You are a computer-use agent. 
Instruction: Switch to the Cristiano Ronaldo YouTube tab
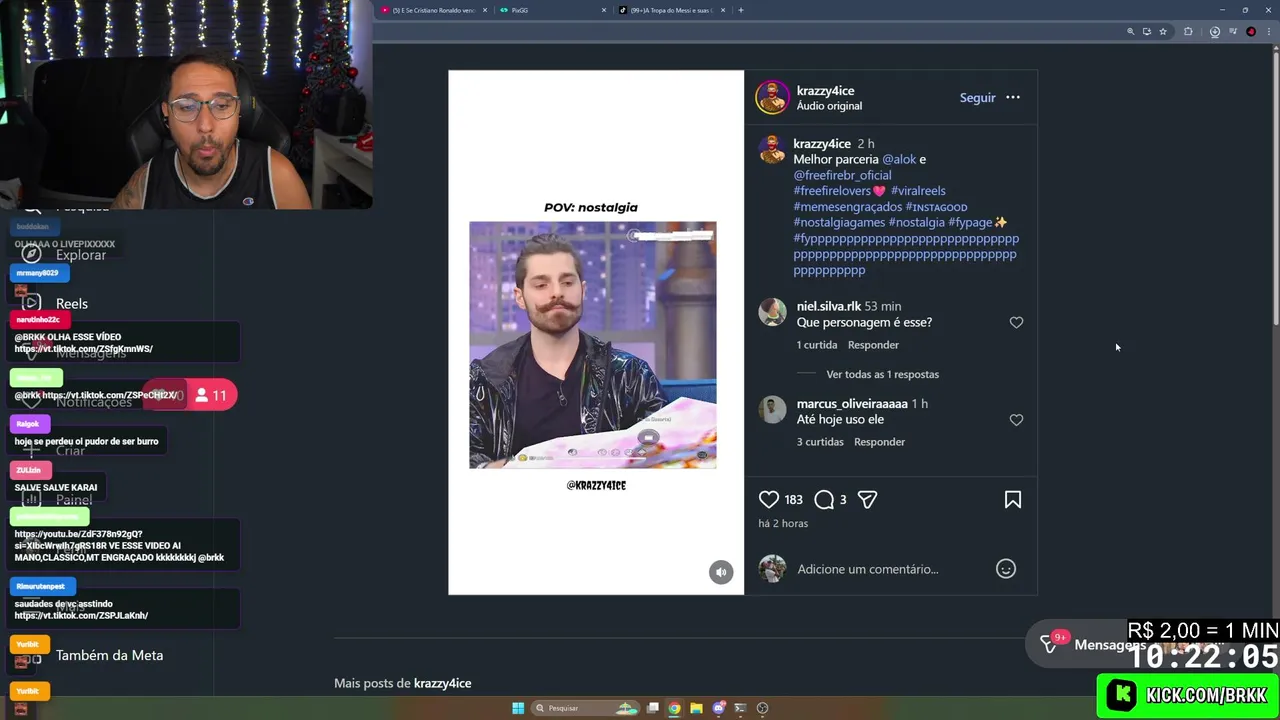432,10
